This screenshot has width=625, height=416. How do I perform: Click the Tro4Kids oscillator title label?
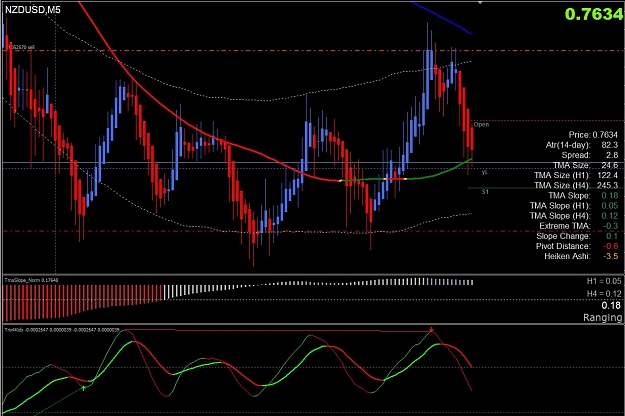pos(62,330)
